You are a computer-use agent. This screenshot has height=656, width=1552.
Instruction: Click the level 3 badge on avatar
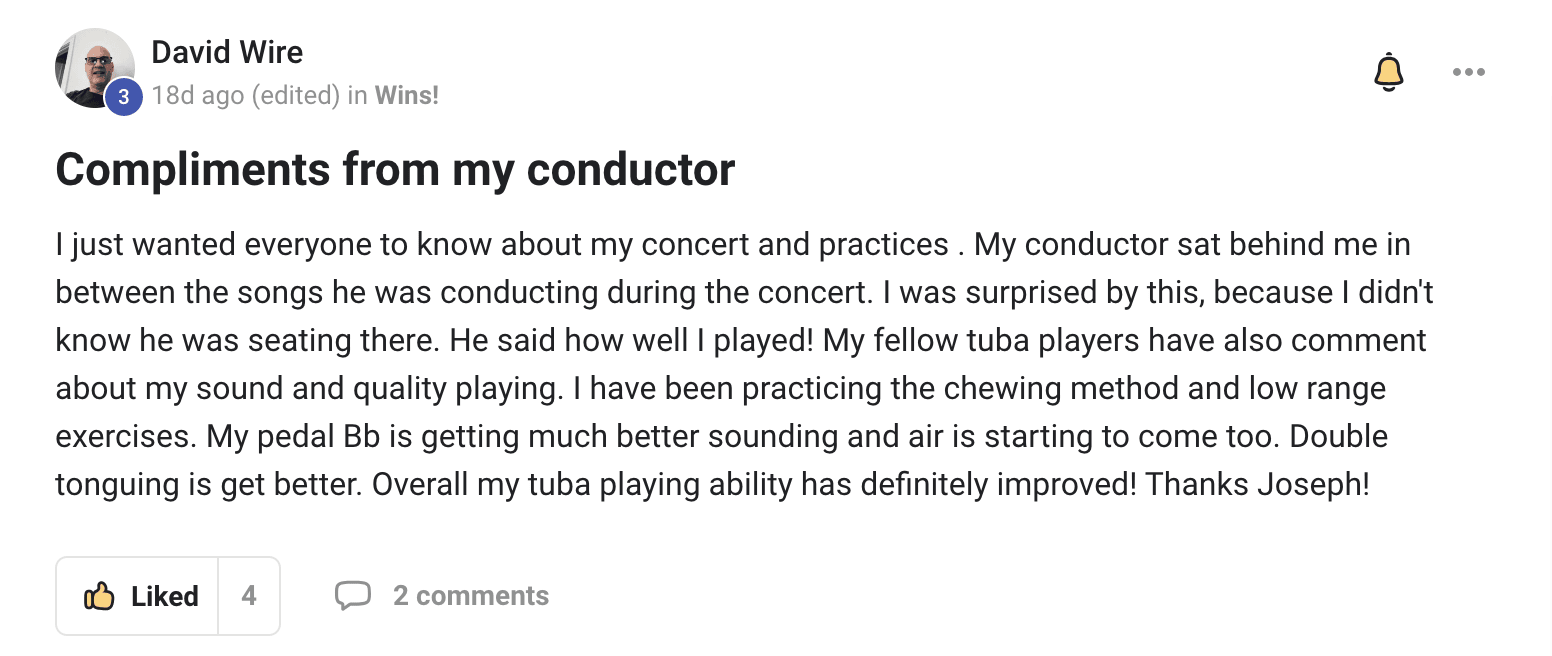coord(123,97)
